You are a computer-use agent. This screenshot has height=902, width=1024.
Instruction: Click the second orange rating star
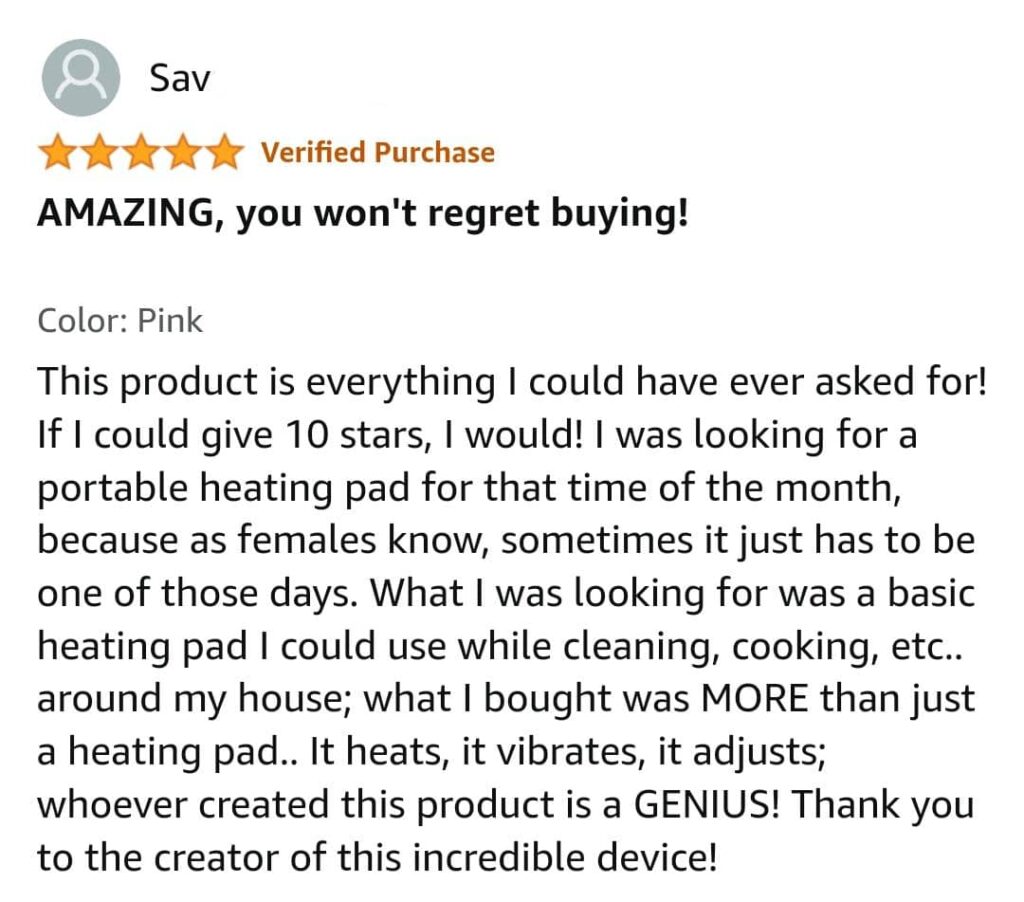99,152
